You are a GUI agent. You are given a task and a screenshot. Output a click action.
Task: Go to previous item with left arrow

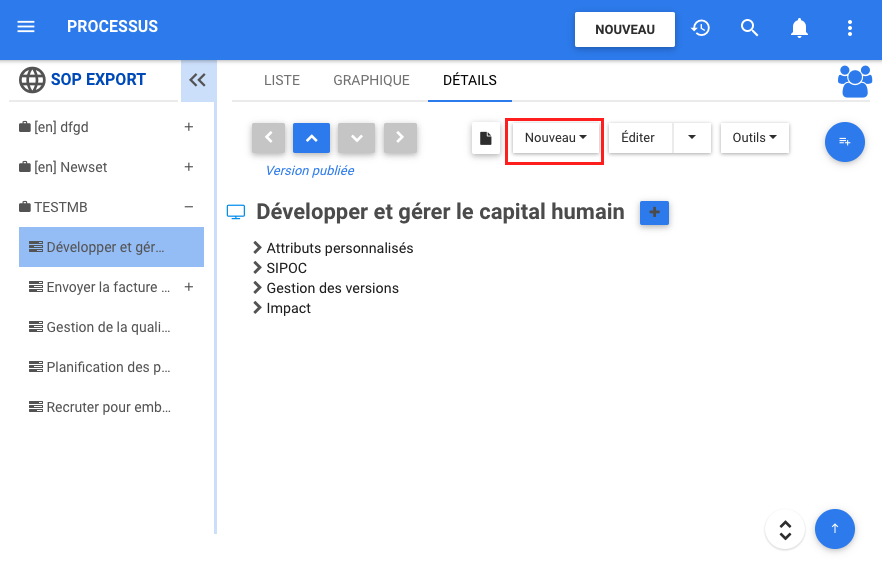pyautogui.click(x=268, y=137)
